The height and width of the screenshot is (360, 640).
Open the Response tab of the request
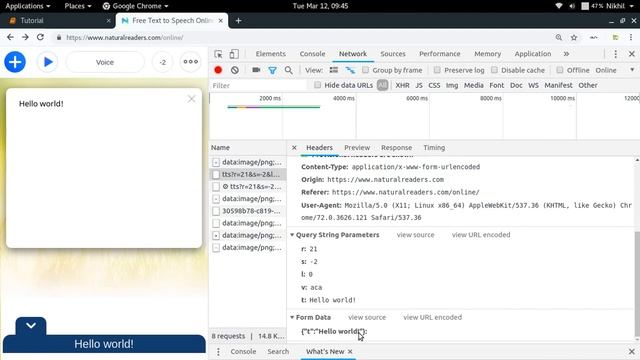pyautogui.click(x=396, y=147)
